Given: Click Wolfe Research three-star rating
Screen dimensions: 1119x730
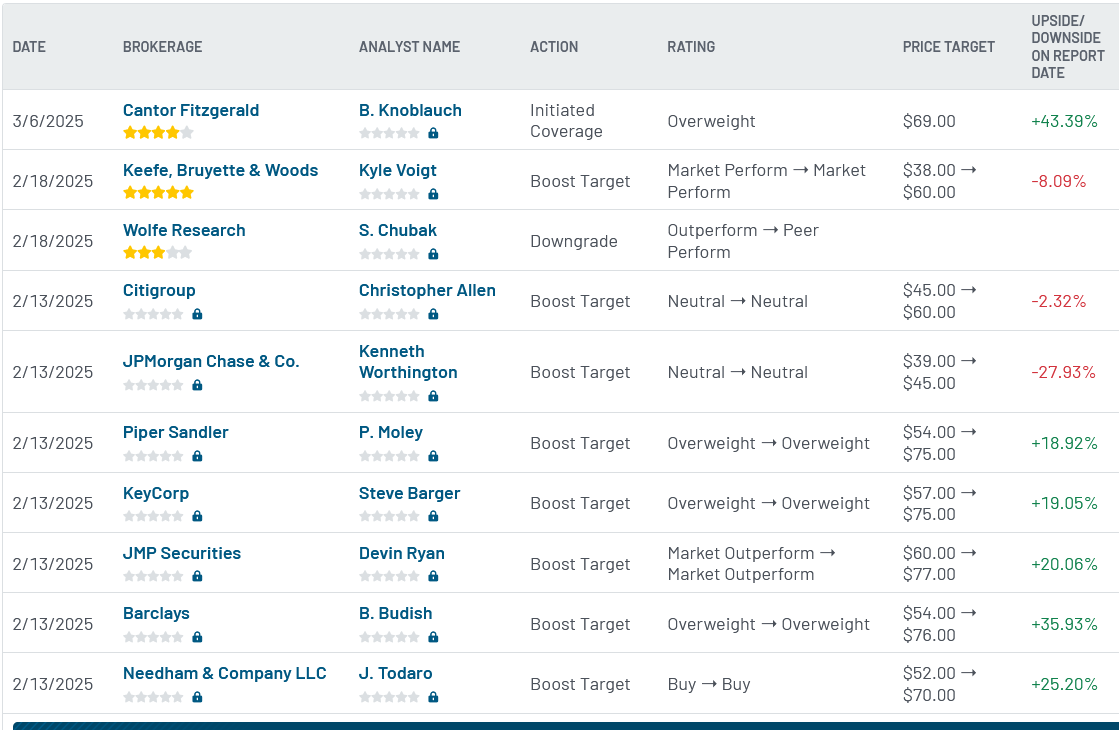Looking at the screenshot, I should click(x=158, y=252).
